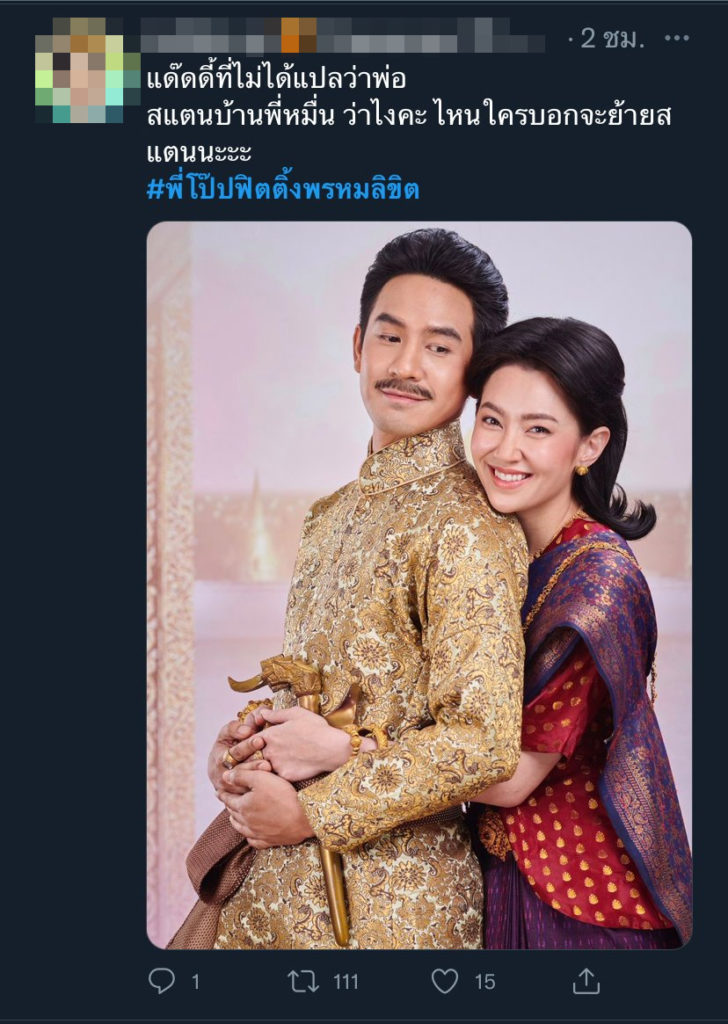Open the pixelated profile avatar
The width and height of the screenshot is (728, 1024).
pyautogui.click(x=87, y=71)
